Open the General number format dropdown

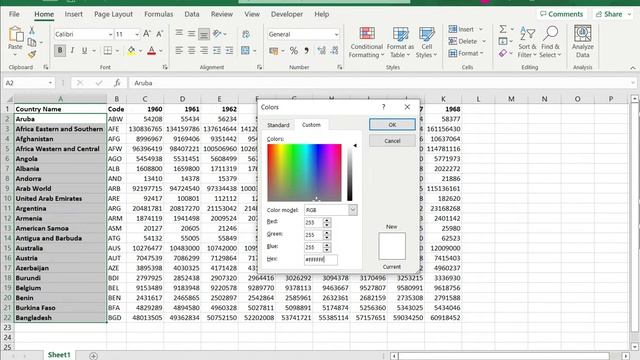(x=336, y=34)
